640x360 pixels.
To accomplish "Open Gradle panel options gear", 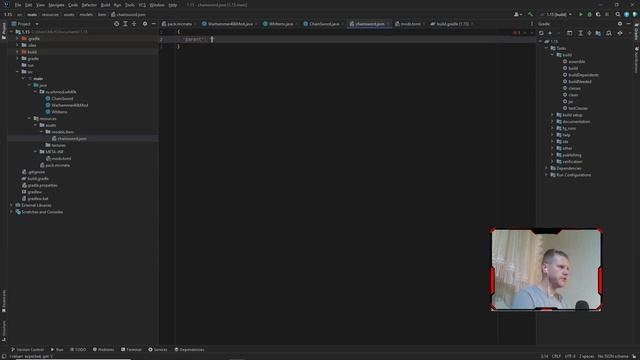I will (620, 24).
